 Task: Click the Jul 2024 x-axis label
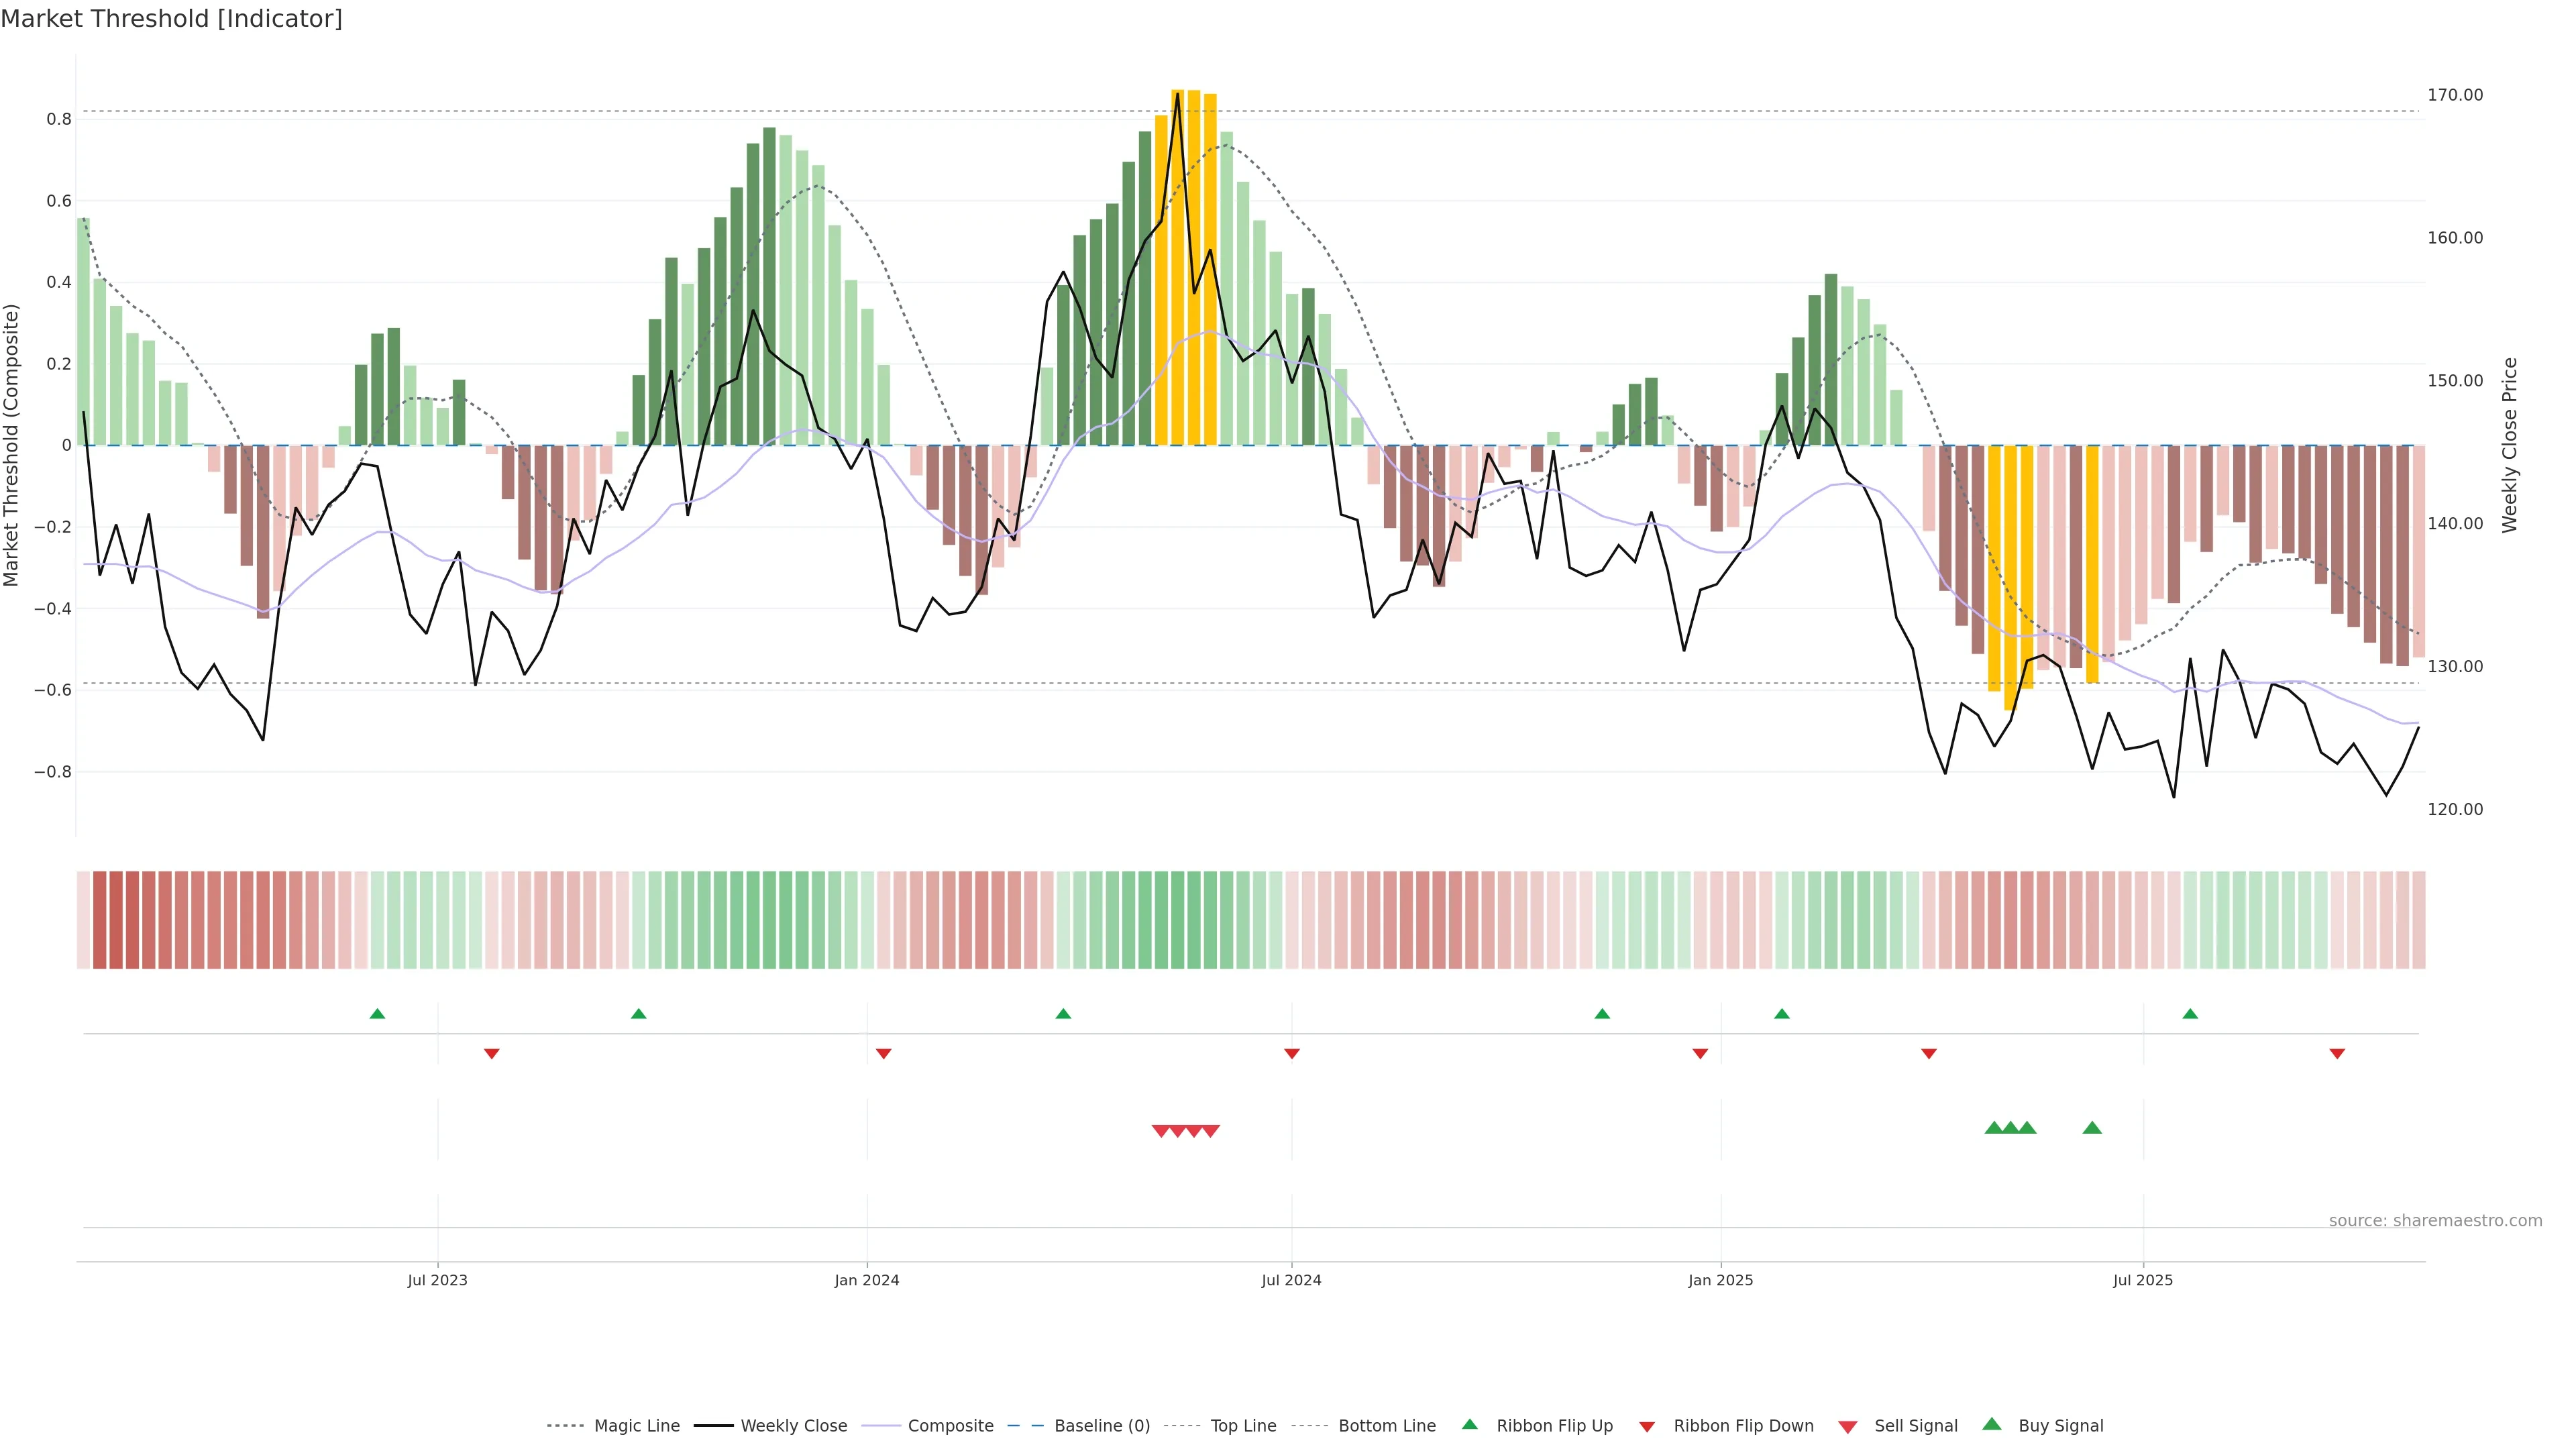1291,1280
